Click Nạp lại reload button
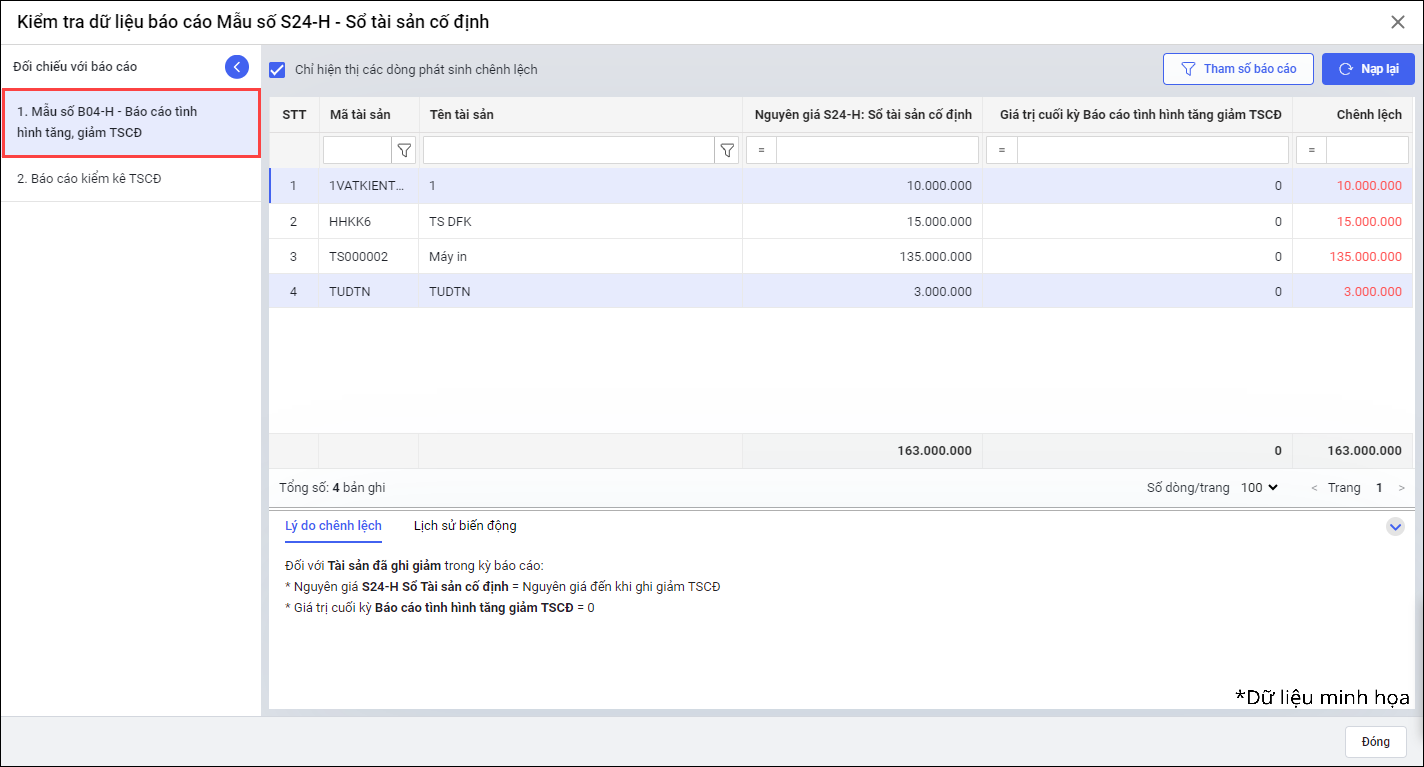This screenshot has height=767, width=1424. [1368, 69]
